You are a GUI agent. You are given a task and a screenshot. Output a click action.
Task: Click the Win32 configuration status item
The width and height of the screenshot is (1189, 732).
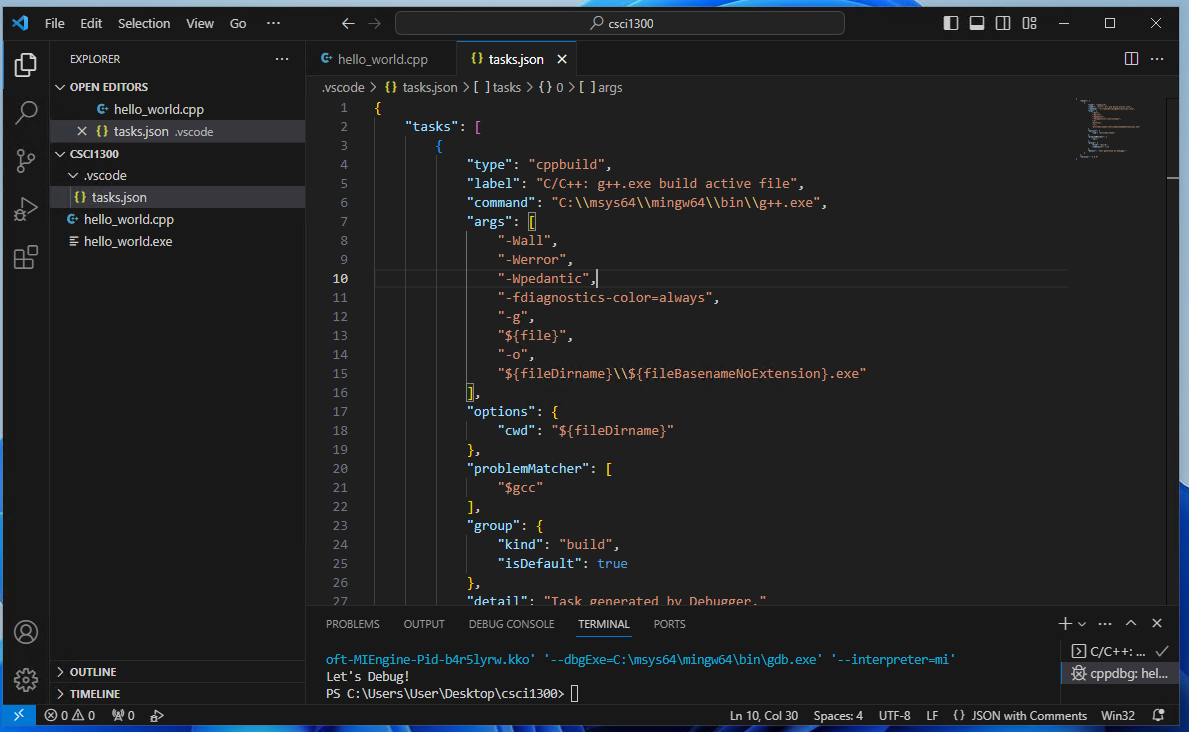pyautogui.click(x=1118, y=715)
